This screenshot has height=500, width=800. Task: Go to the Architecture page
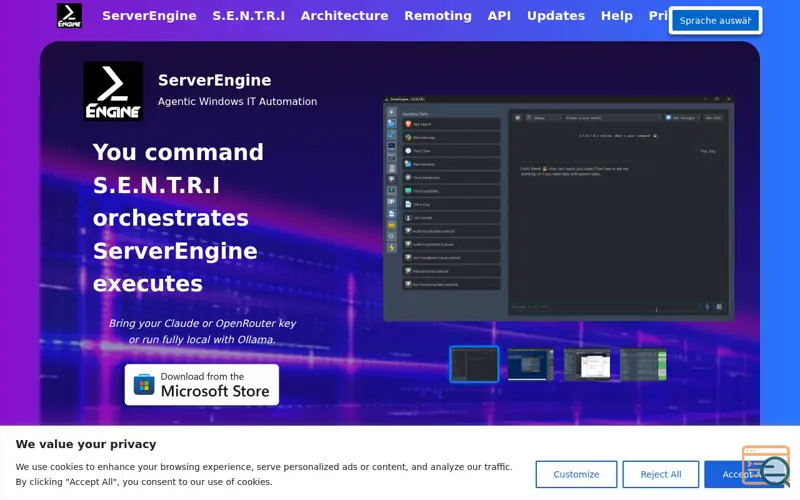point(344,16)
